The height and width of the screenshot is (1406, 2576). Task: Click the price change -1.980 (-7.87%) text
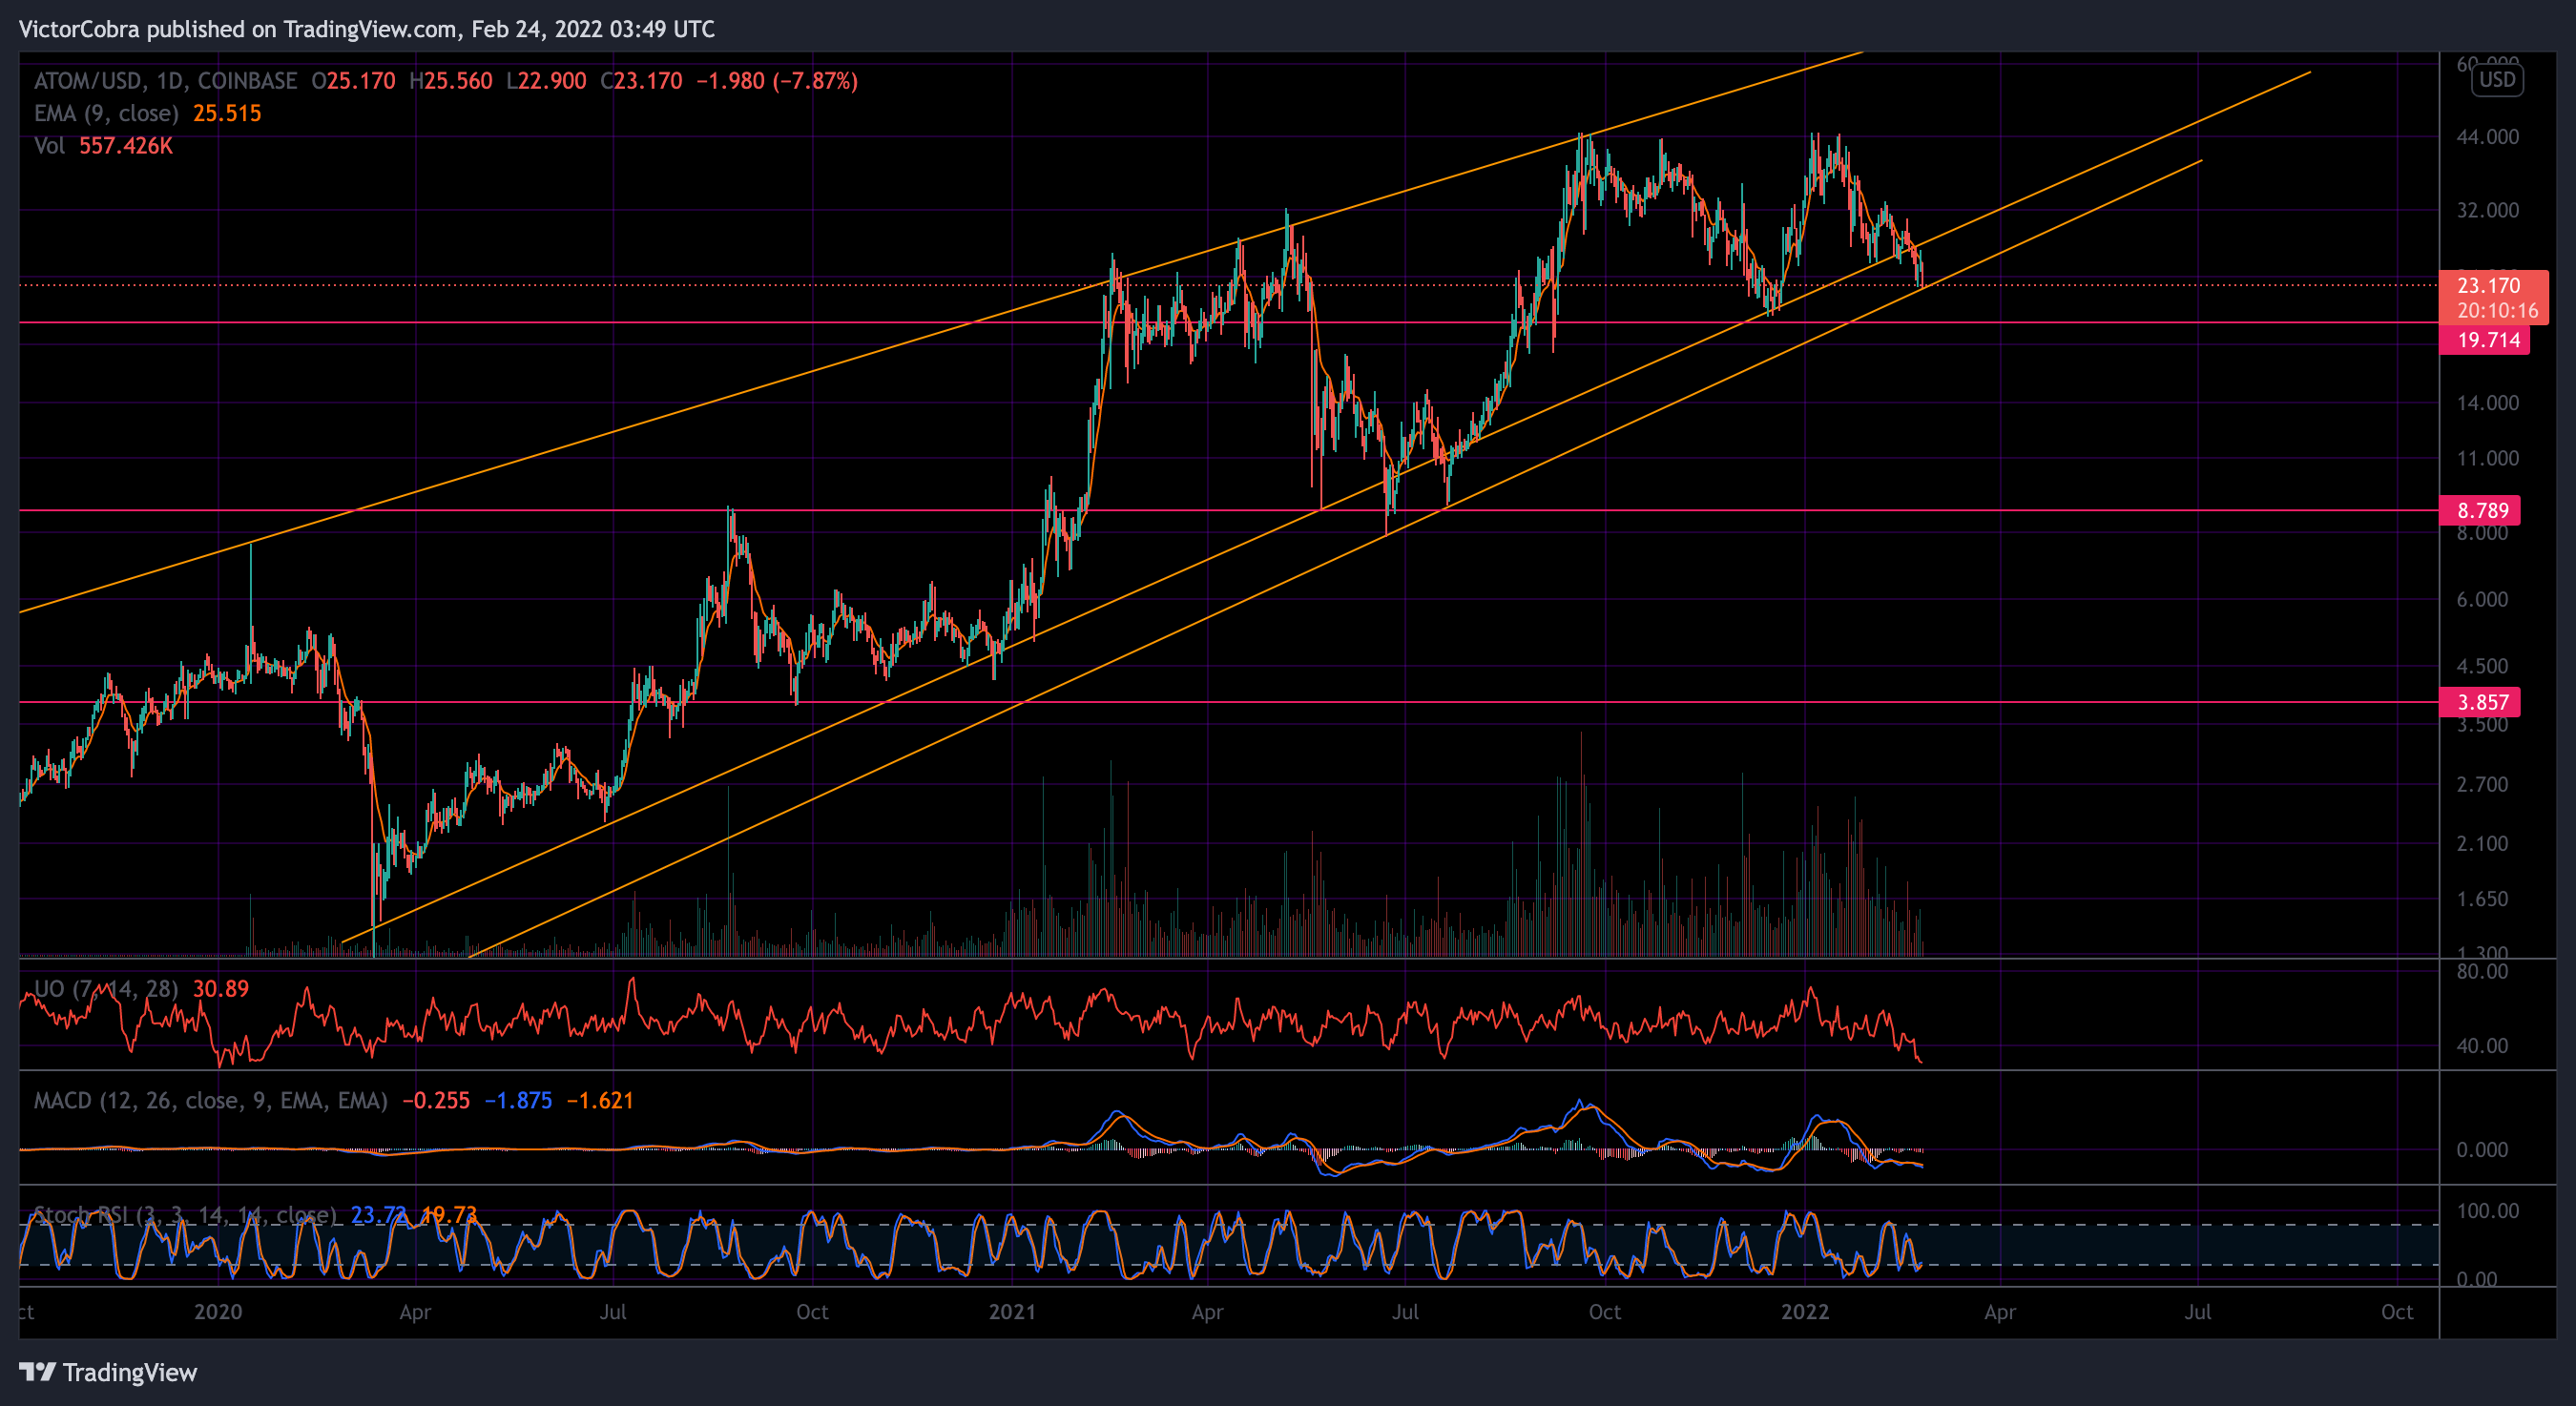point(777,81)
